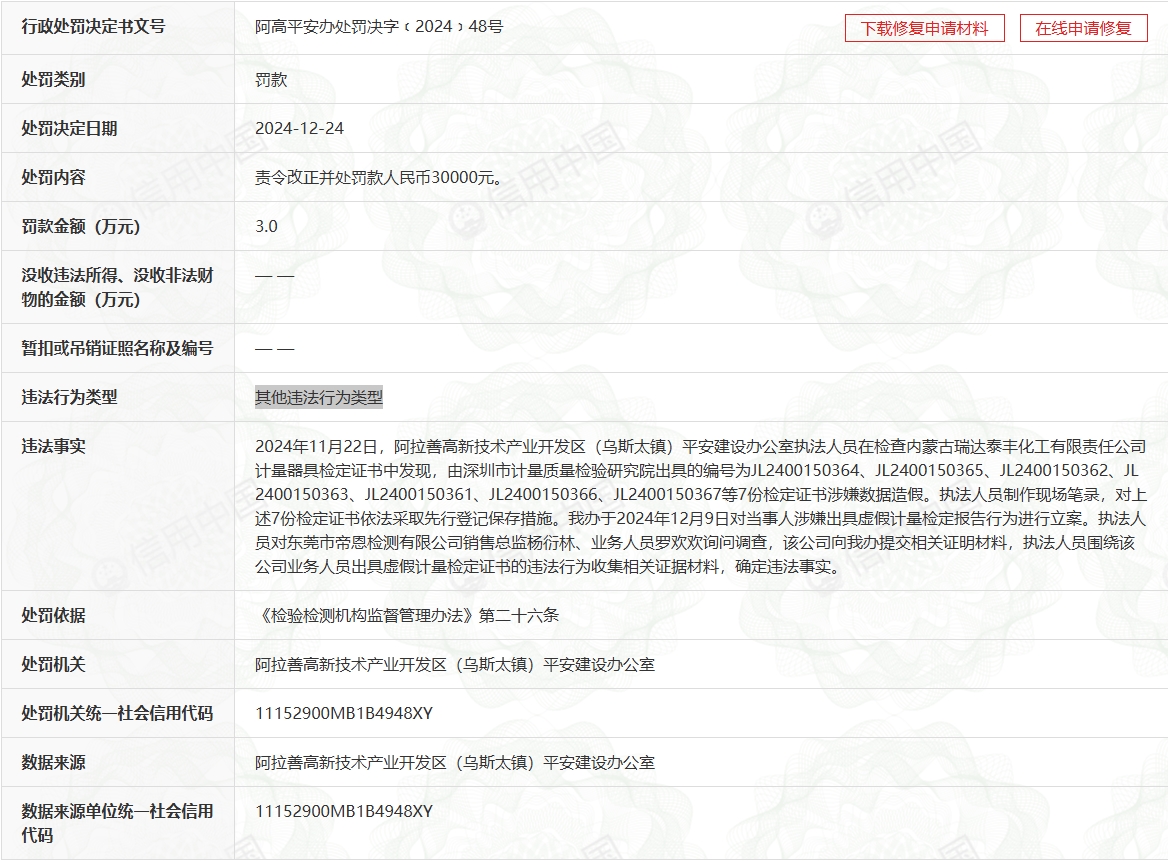This screenshot has width=1168, height=861.
Task: Click the 处罚机关统一社会信用代码 label
Action: 117,714
